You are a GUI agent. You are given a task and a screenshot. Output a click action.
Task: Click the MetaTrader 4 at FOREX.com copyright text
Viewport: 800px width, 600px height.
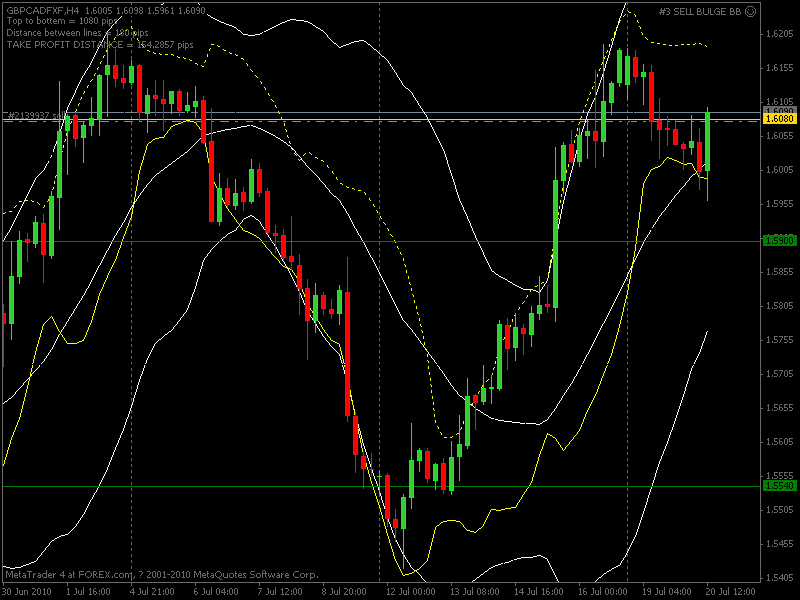click(x=162, y=574)
